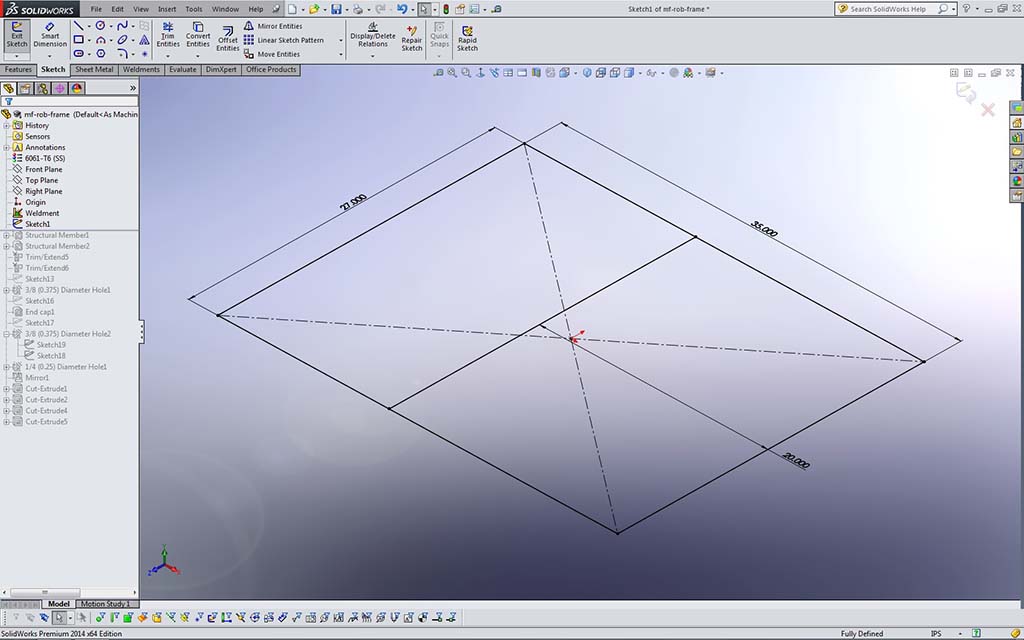
Task: Open the Insert menu
Action: click(166, 9)
